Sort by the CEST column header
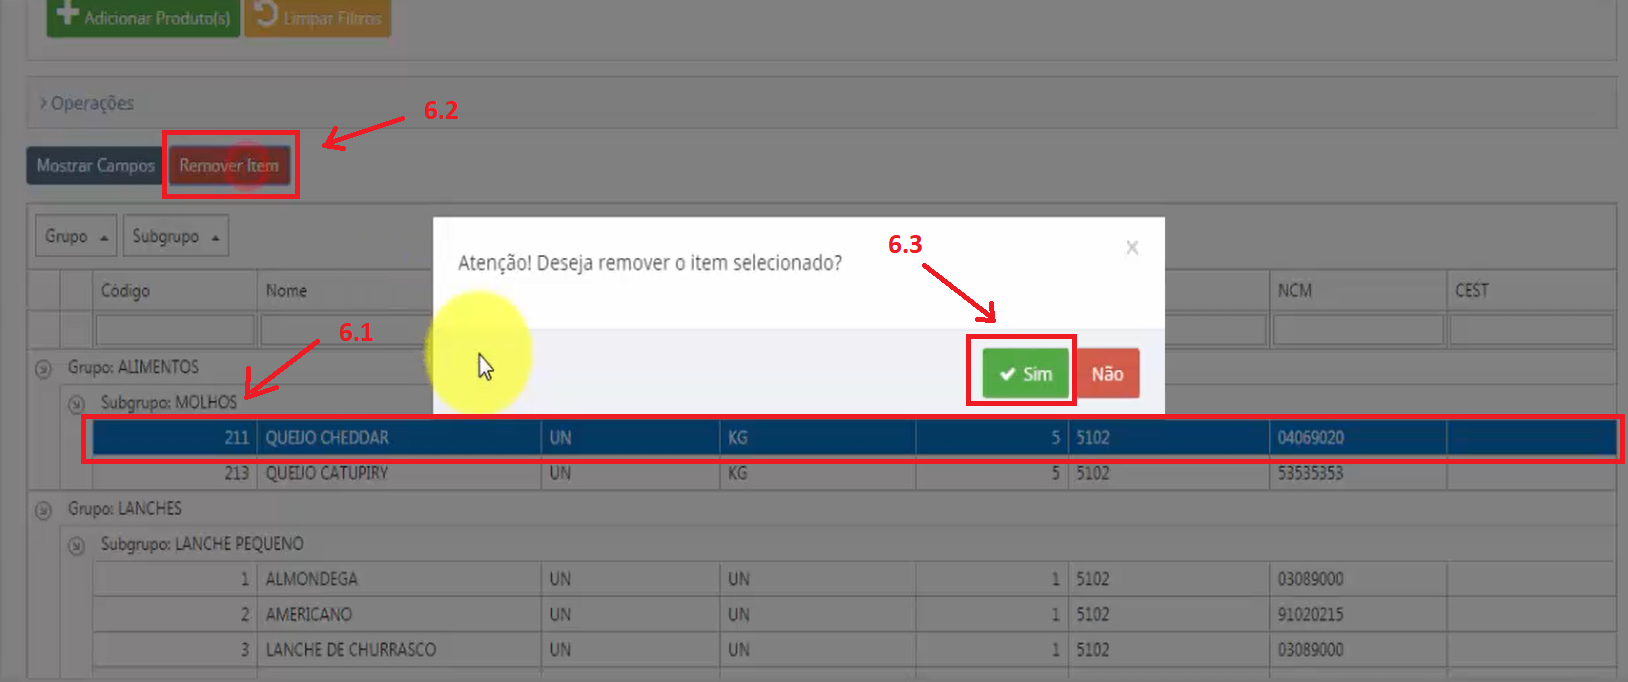Viewport: 1628px width, 682px height. pyautogui.click(x=1531, y=290)
